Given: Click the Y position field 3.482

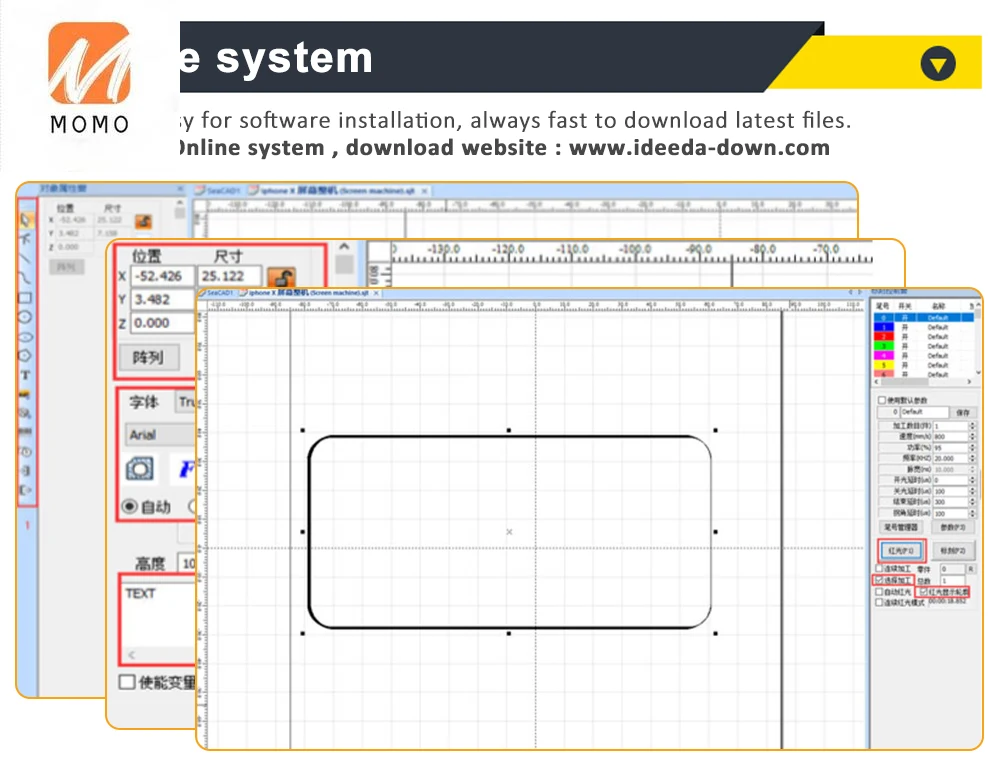Looking at the screenshot, I should [x=163, y=299].
